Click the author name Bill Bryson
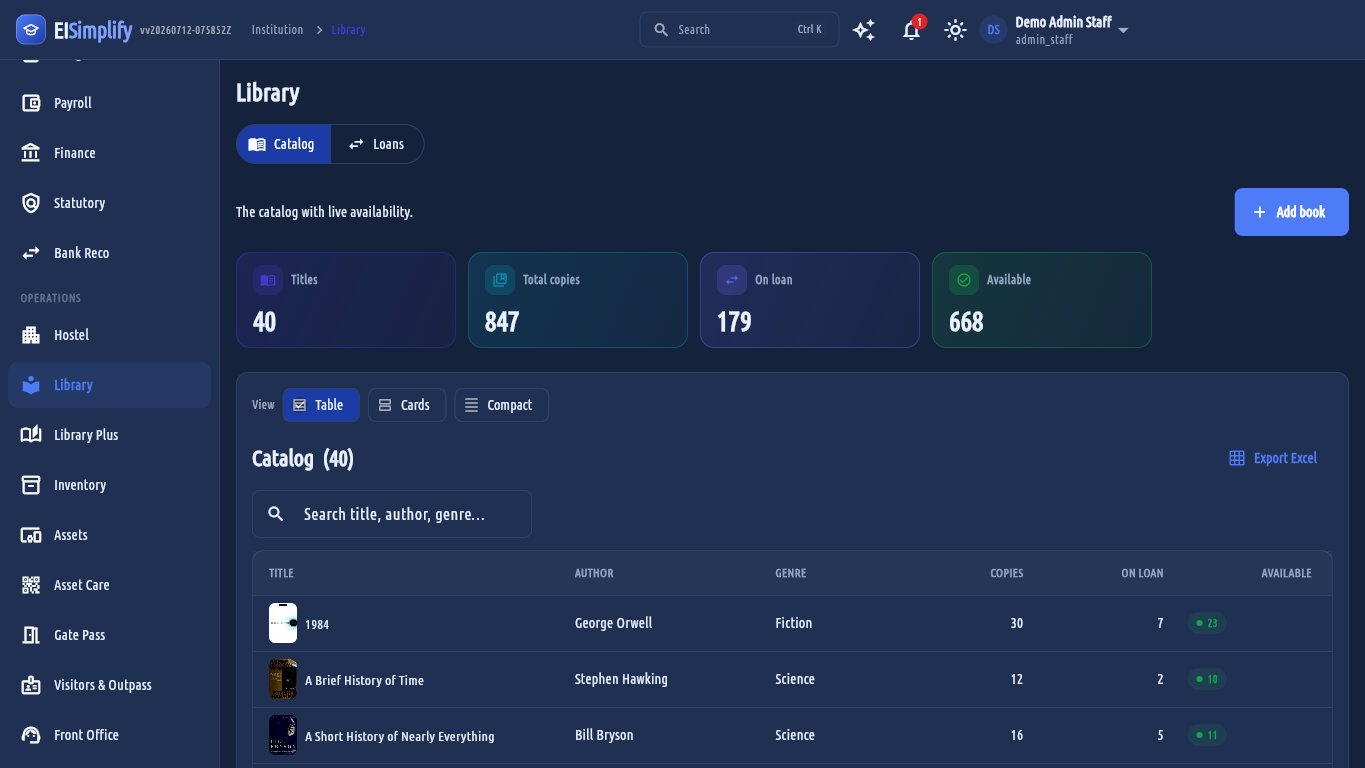The width and height of the screenshot is (1365, 768). 604,735
